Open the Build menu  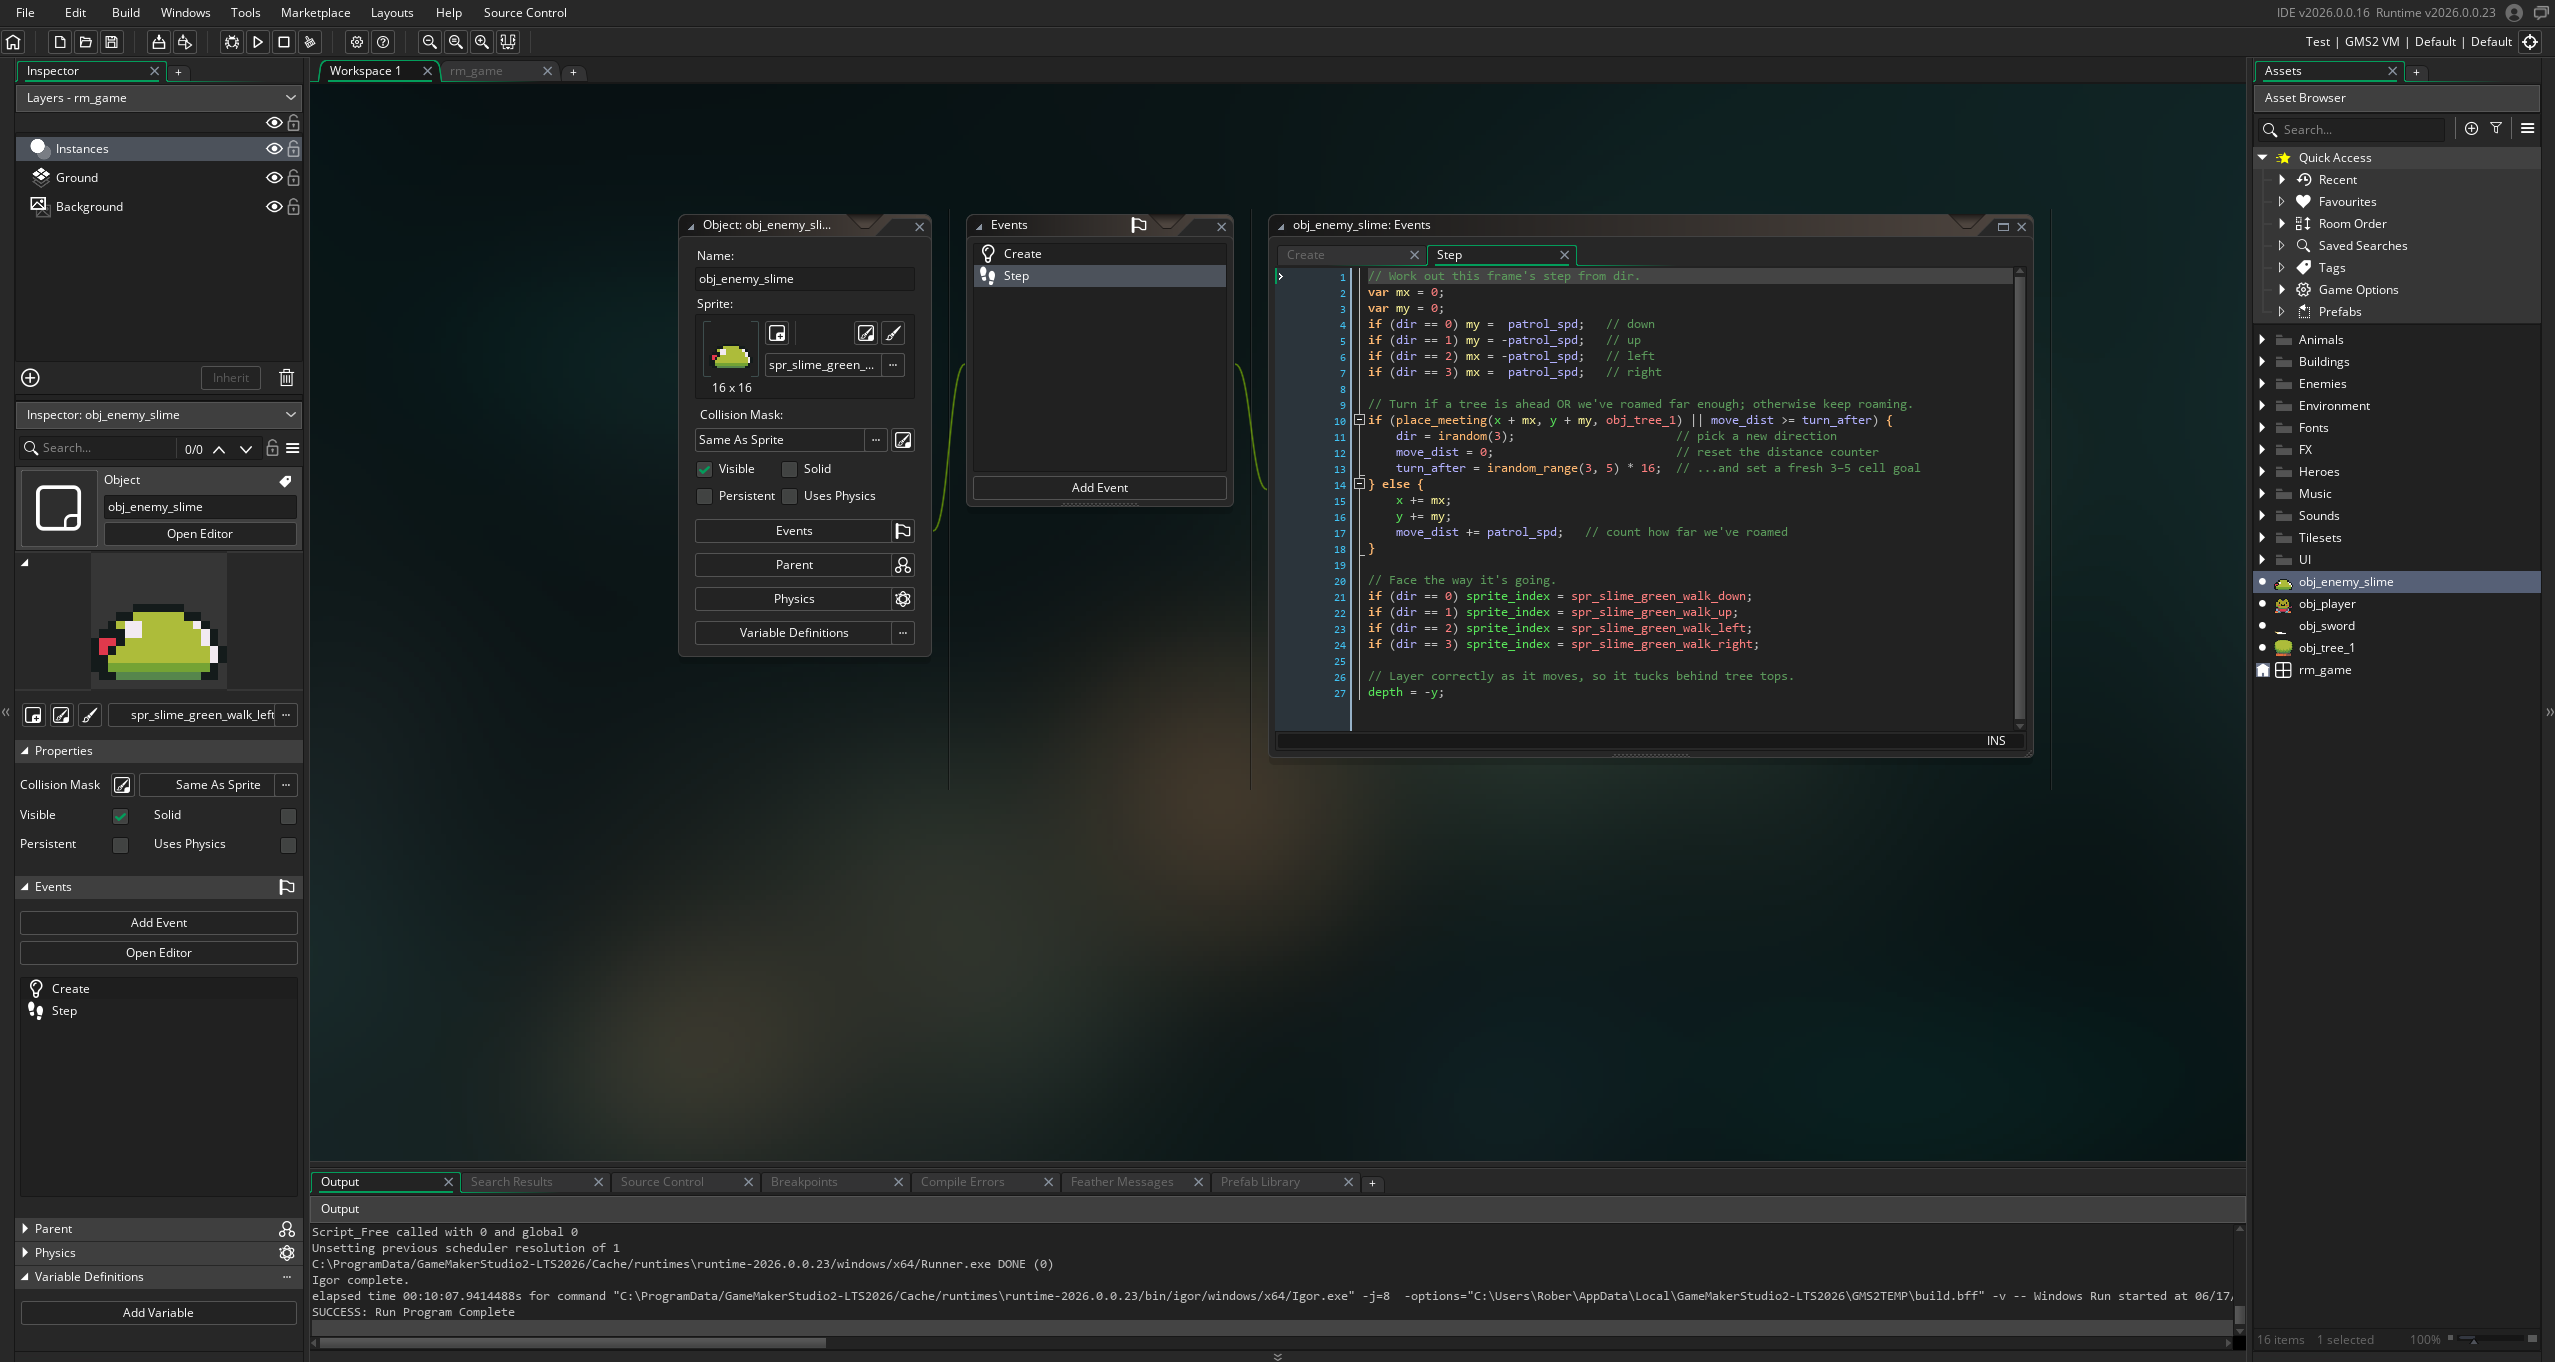126,13
